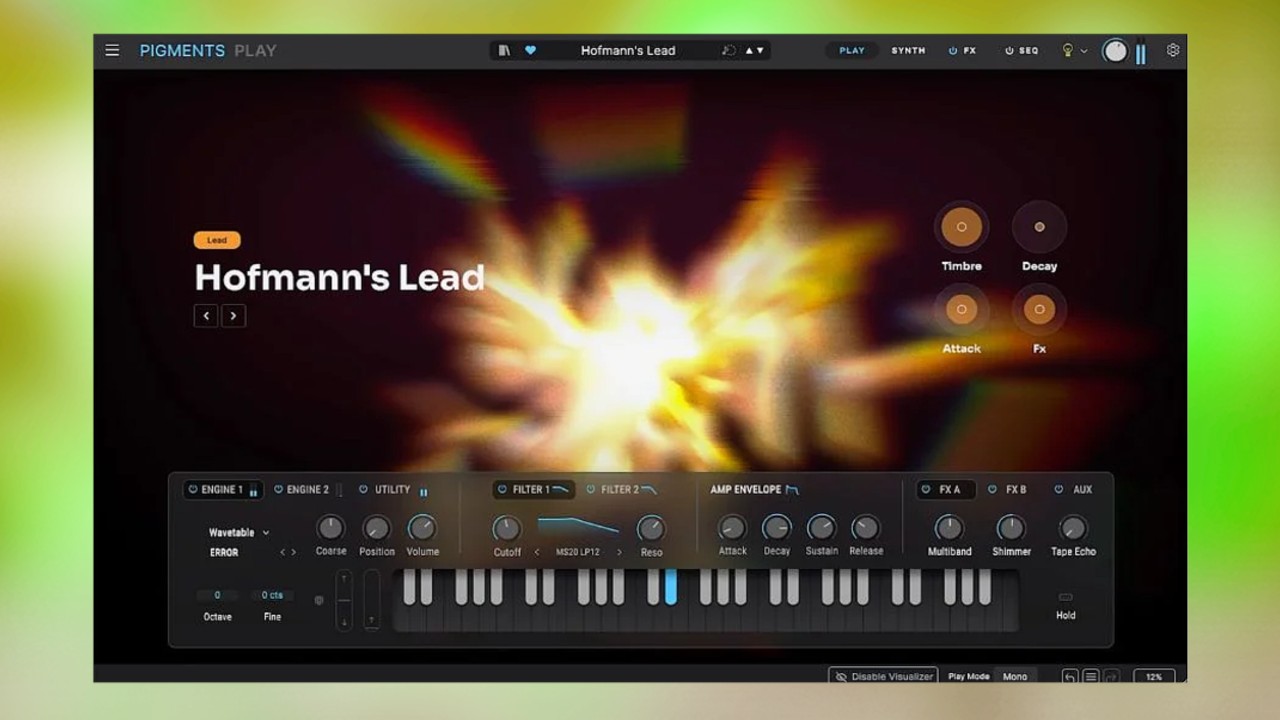The height and width of the screenshot is (720, 1280).
Task: Select the previous preset with the up arrow
Action: (x=749, y=50)
